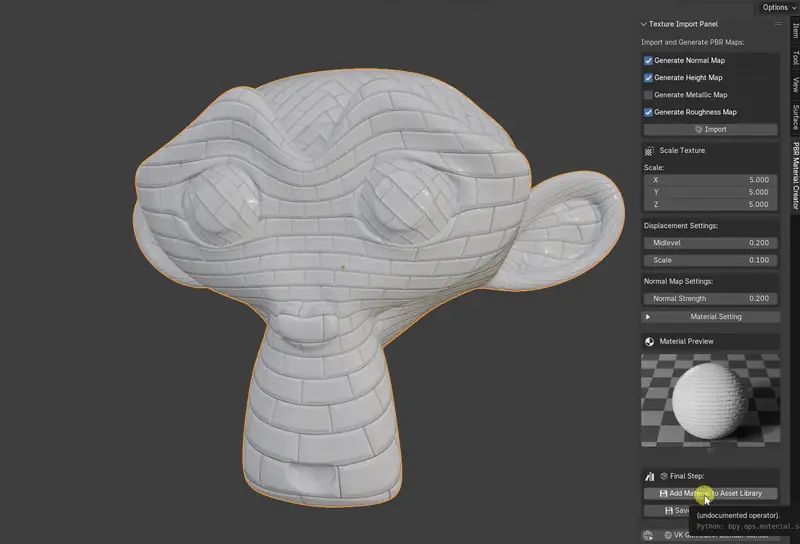This screenshot has width=800, height=544.
Task: Adjust the displacement Midlevel slider
Action: (710, 243)
